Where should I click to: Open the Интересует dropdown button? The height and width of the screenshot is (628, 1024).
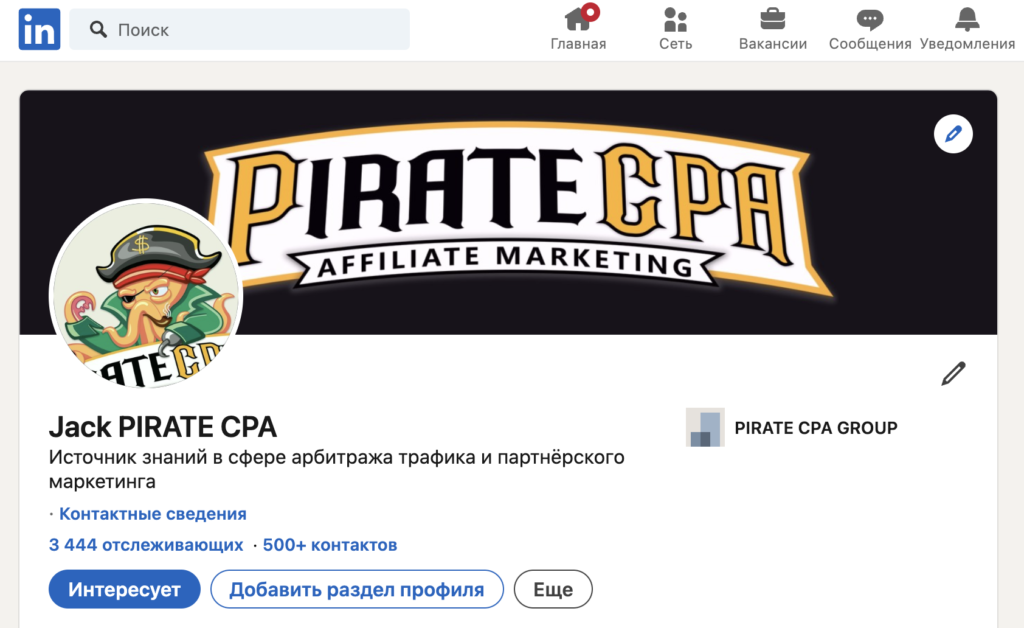tap(124, 589)
